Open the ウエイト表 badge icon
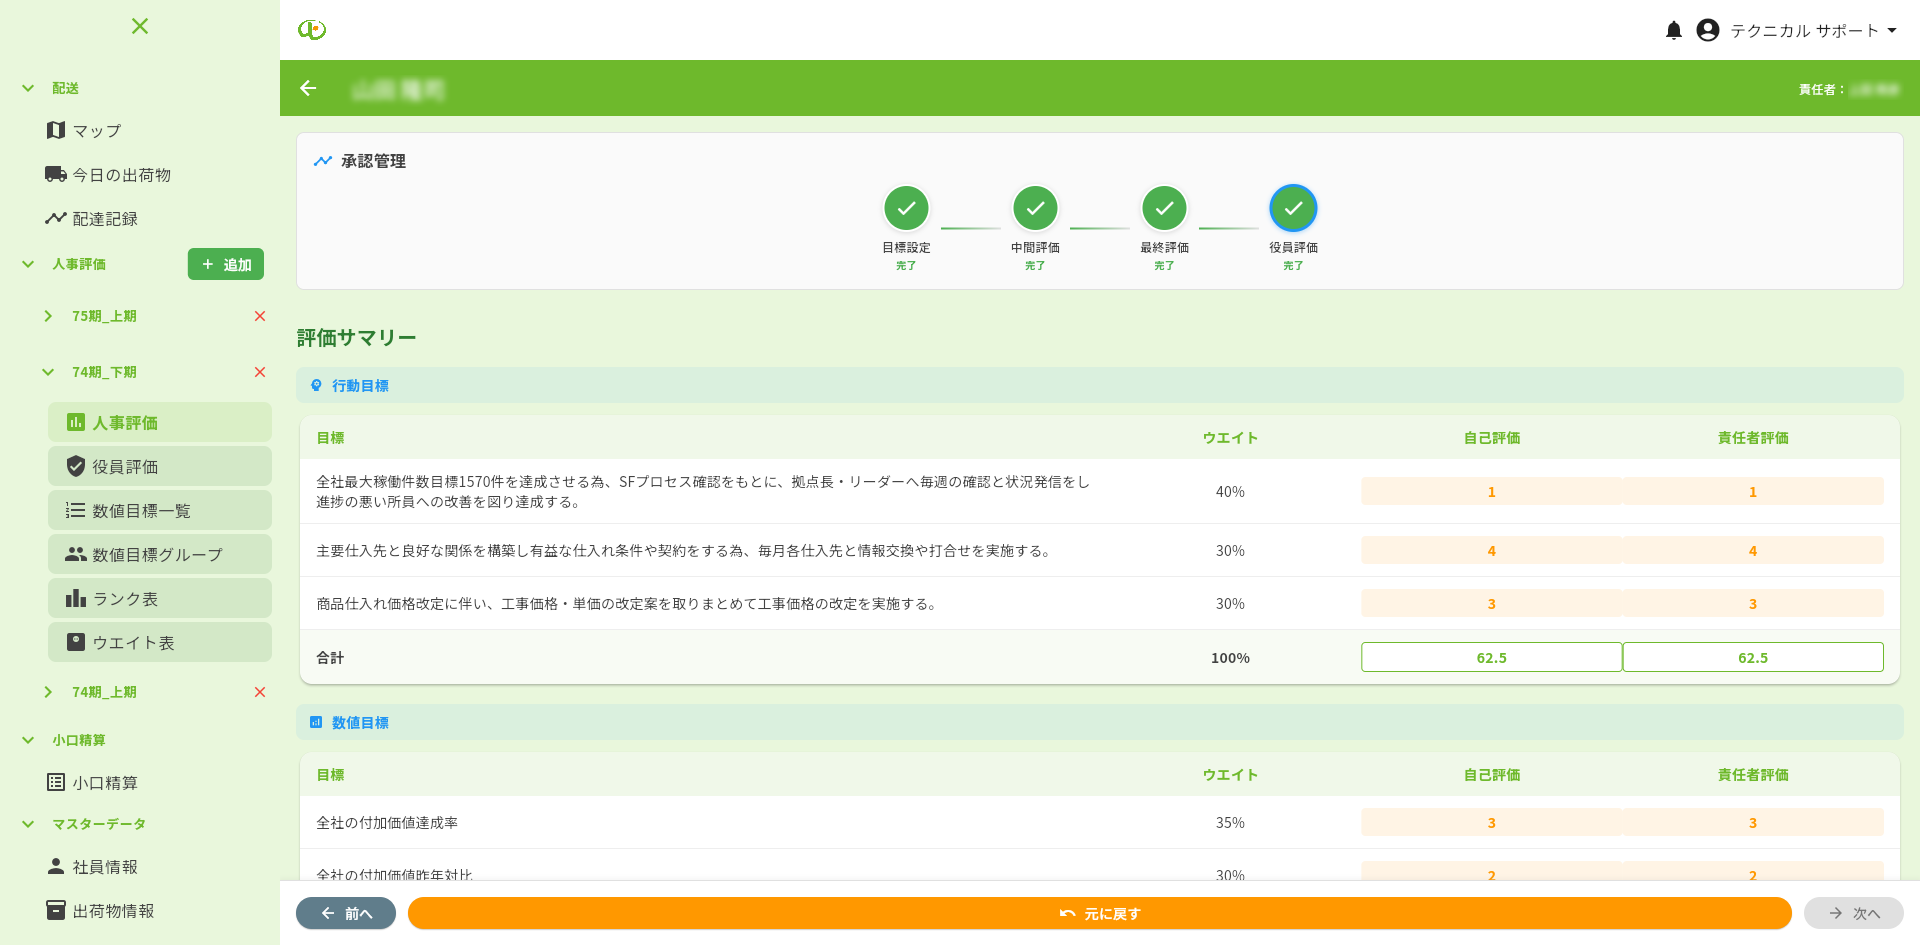 (x=75, y=642)
